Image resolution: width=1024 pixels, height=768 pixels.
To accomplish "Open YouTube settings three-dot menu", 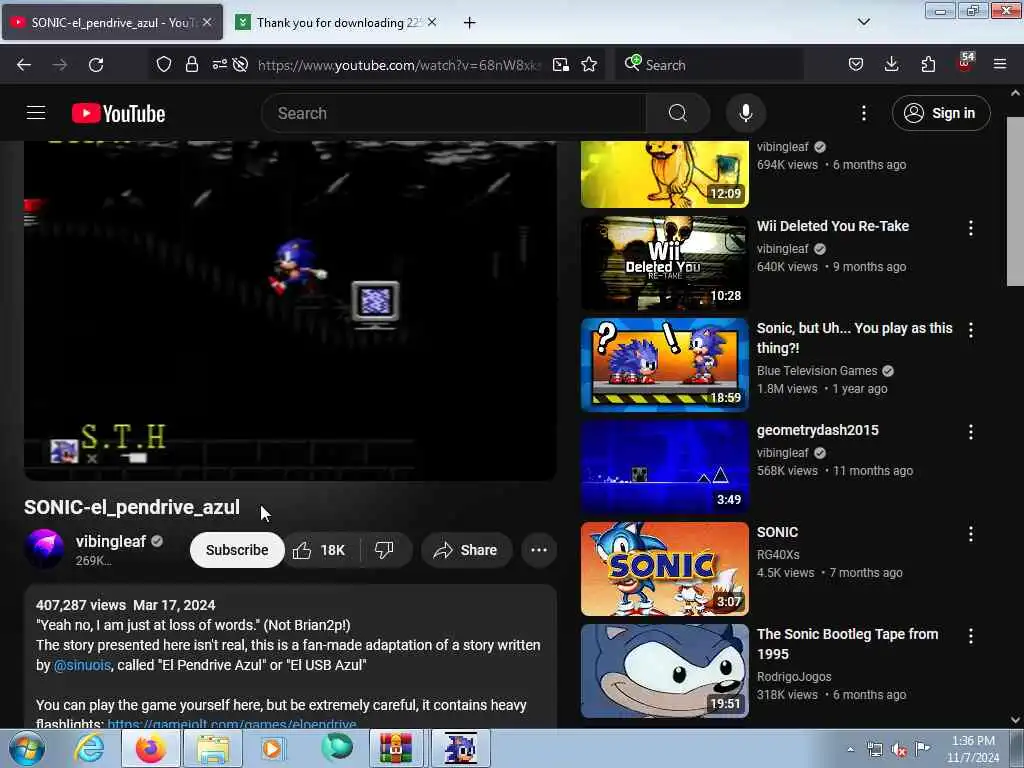I will click(863, 113).
